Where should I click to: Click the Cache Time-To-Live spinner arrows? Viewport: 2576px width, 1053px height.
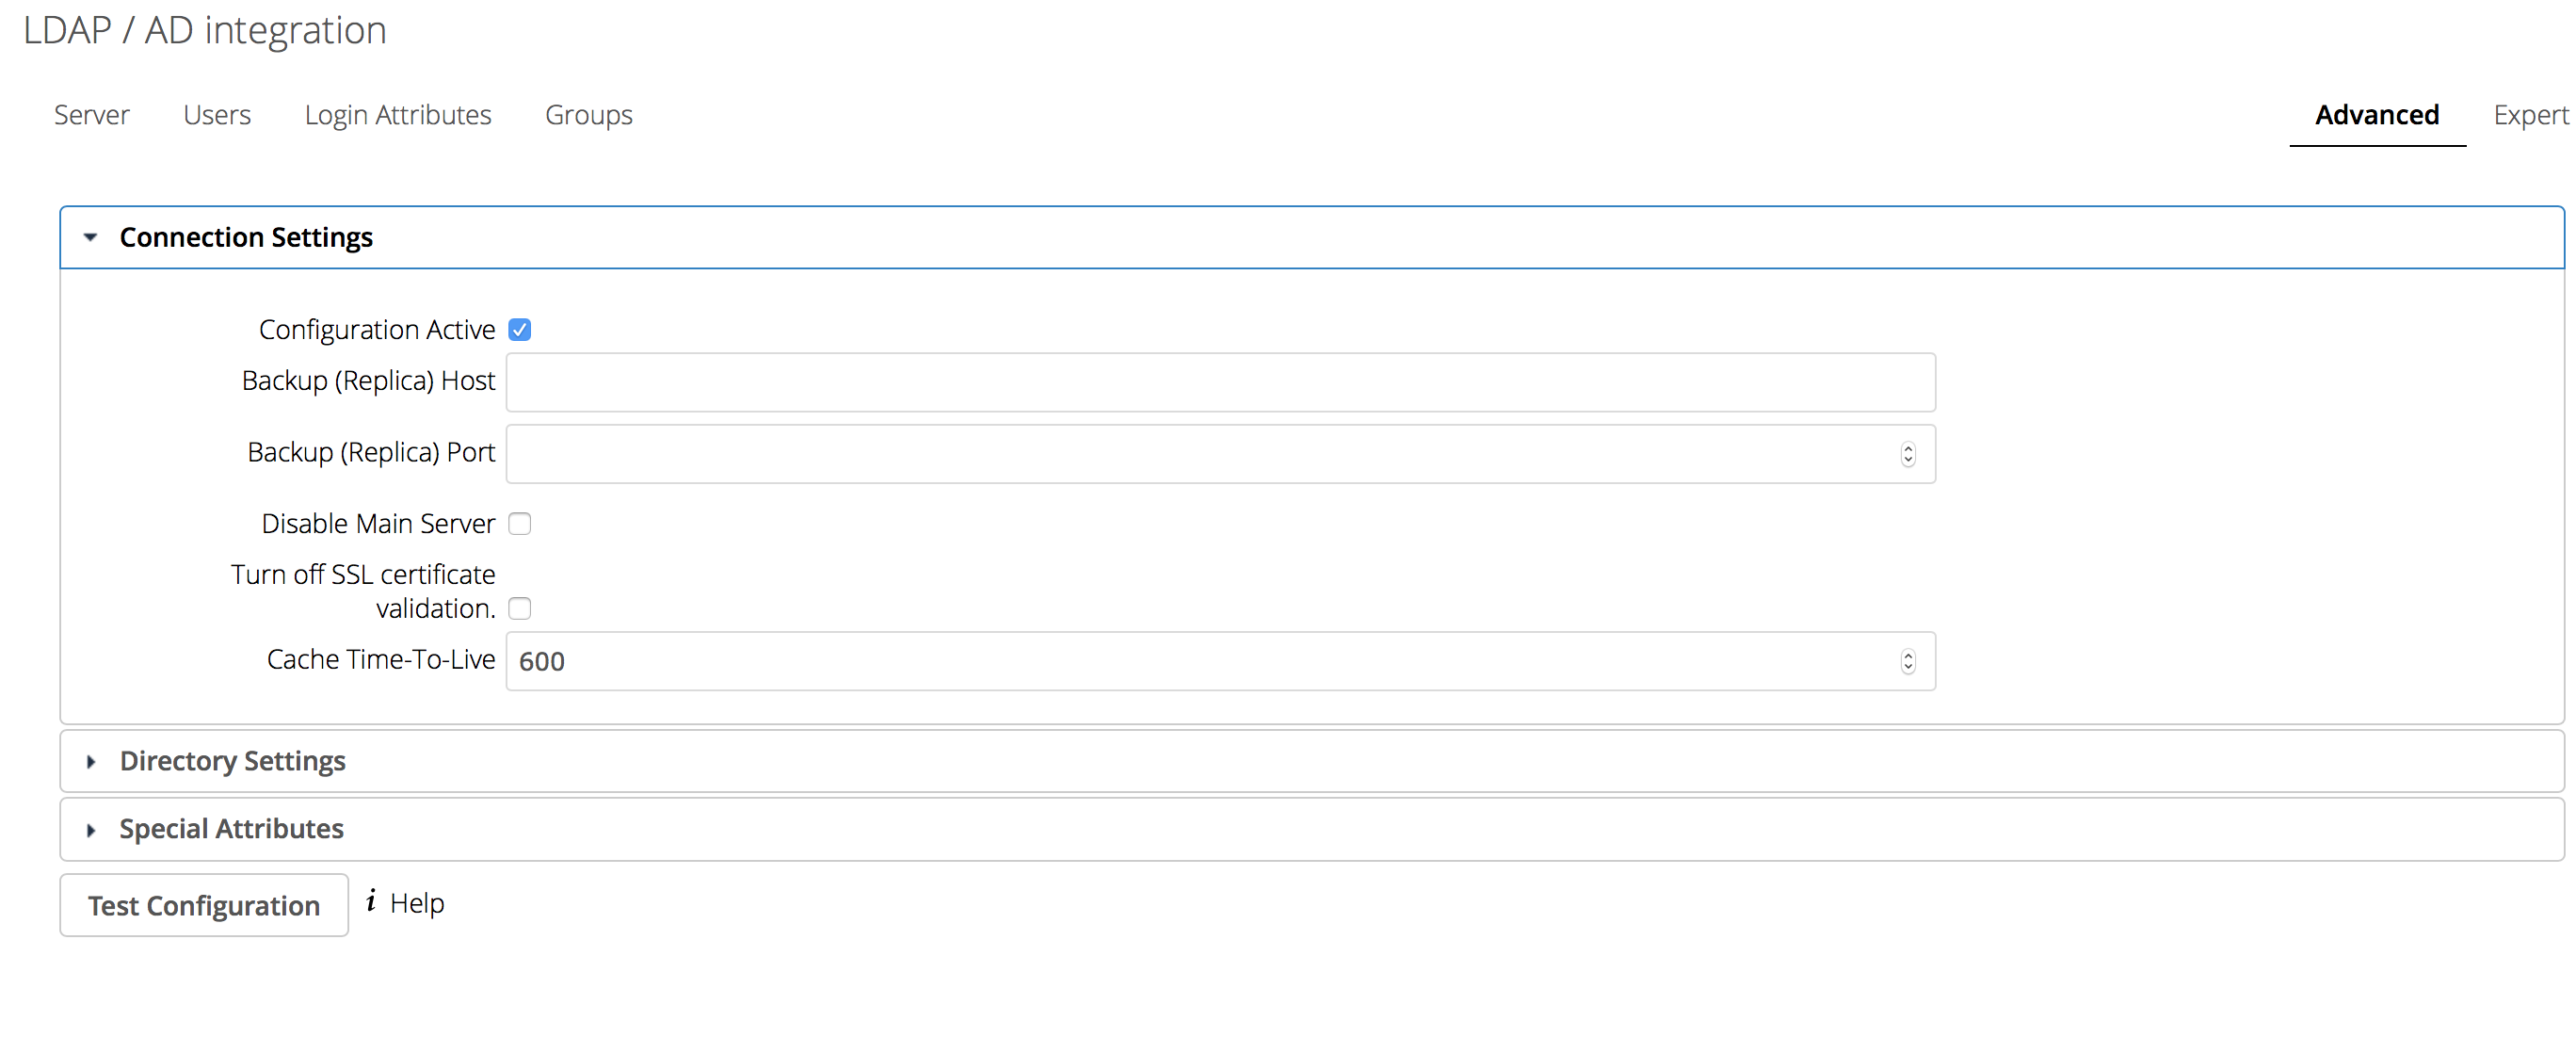tap(1908, 661)
